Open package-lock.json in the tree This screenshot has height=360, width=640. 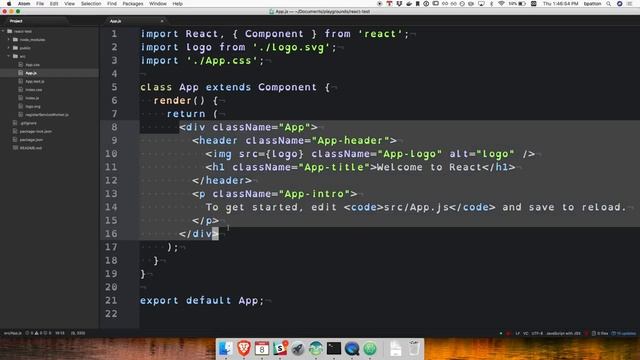click(36, 131)
